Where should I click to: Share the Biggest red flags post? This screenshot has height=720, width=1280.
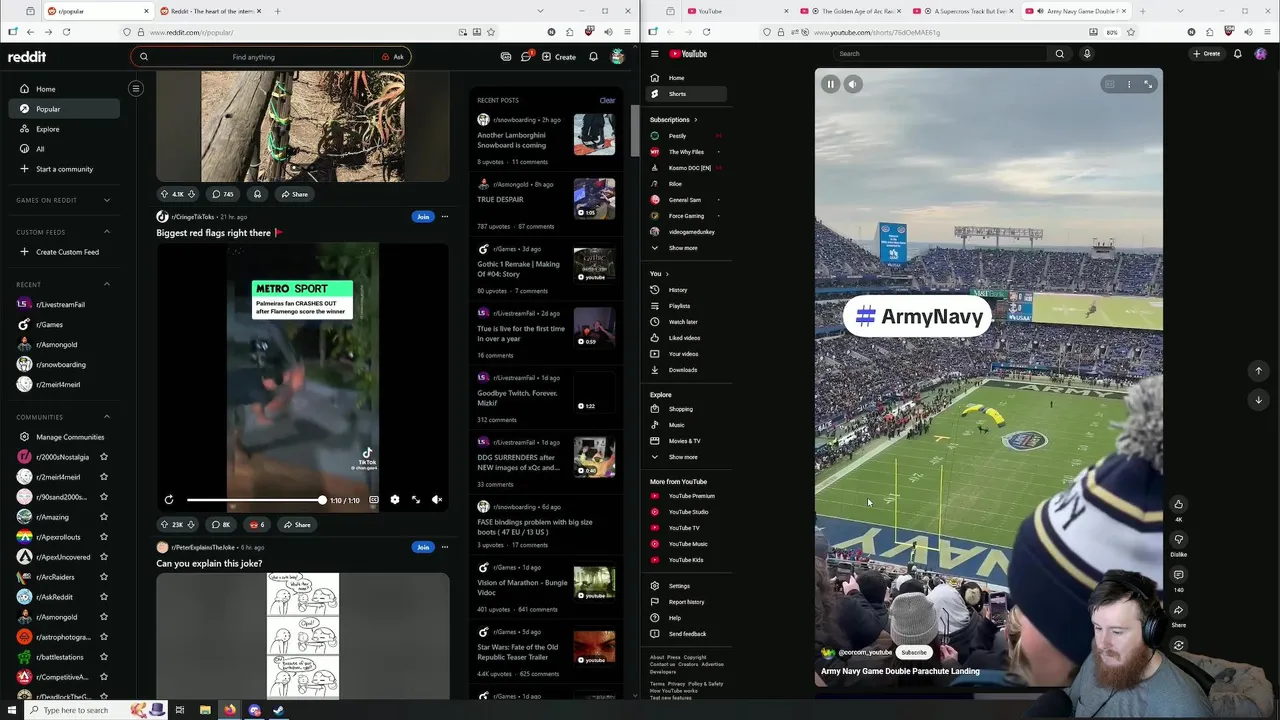tap(296, 524)
